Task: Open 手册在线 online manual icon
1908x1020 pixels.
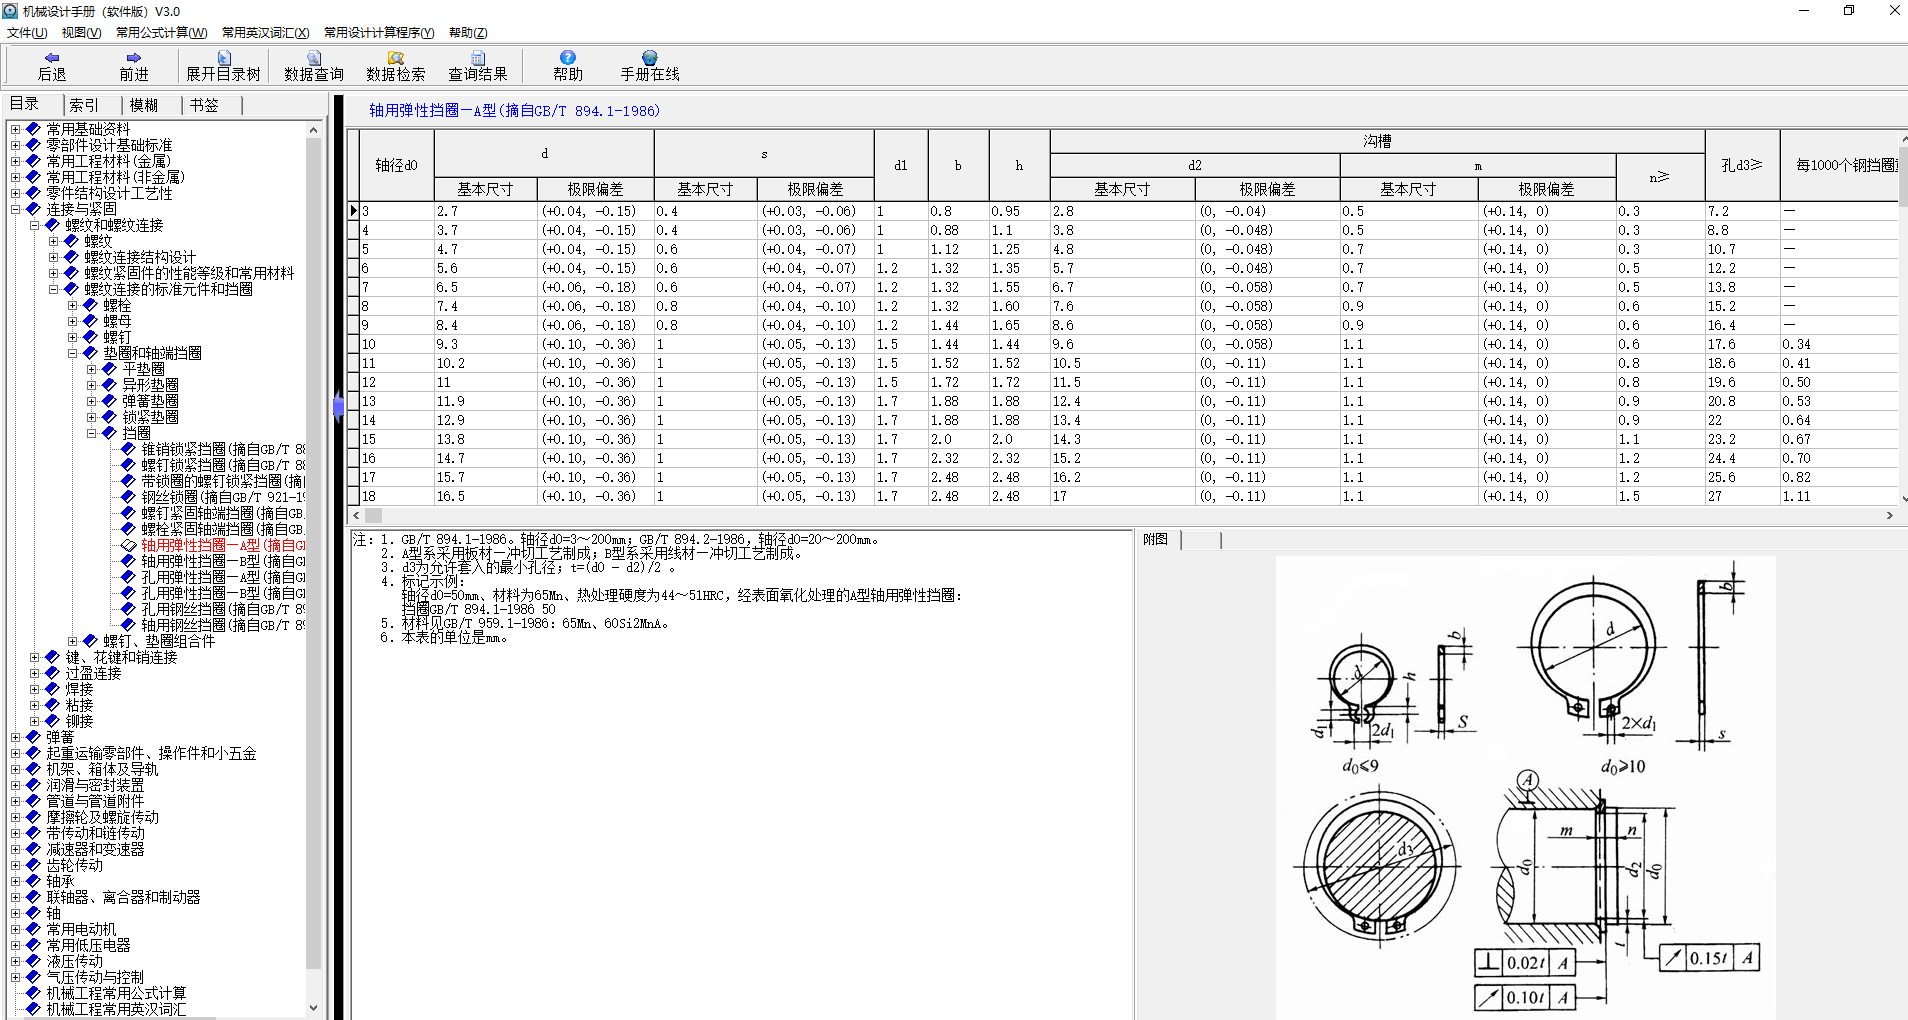Action: 650,58
